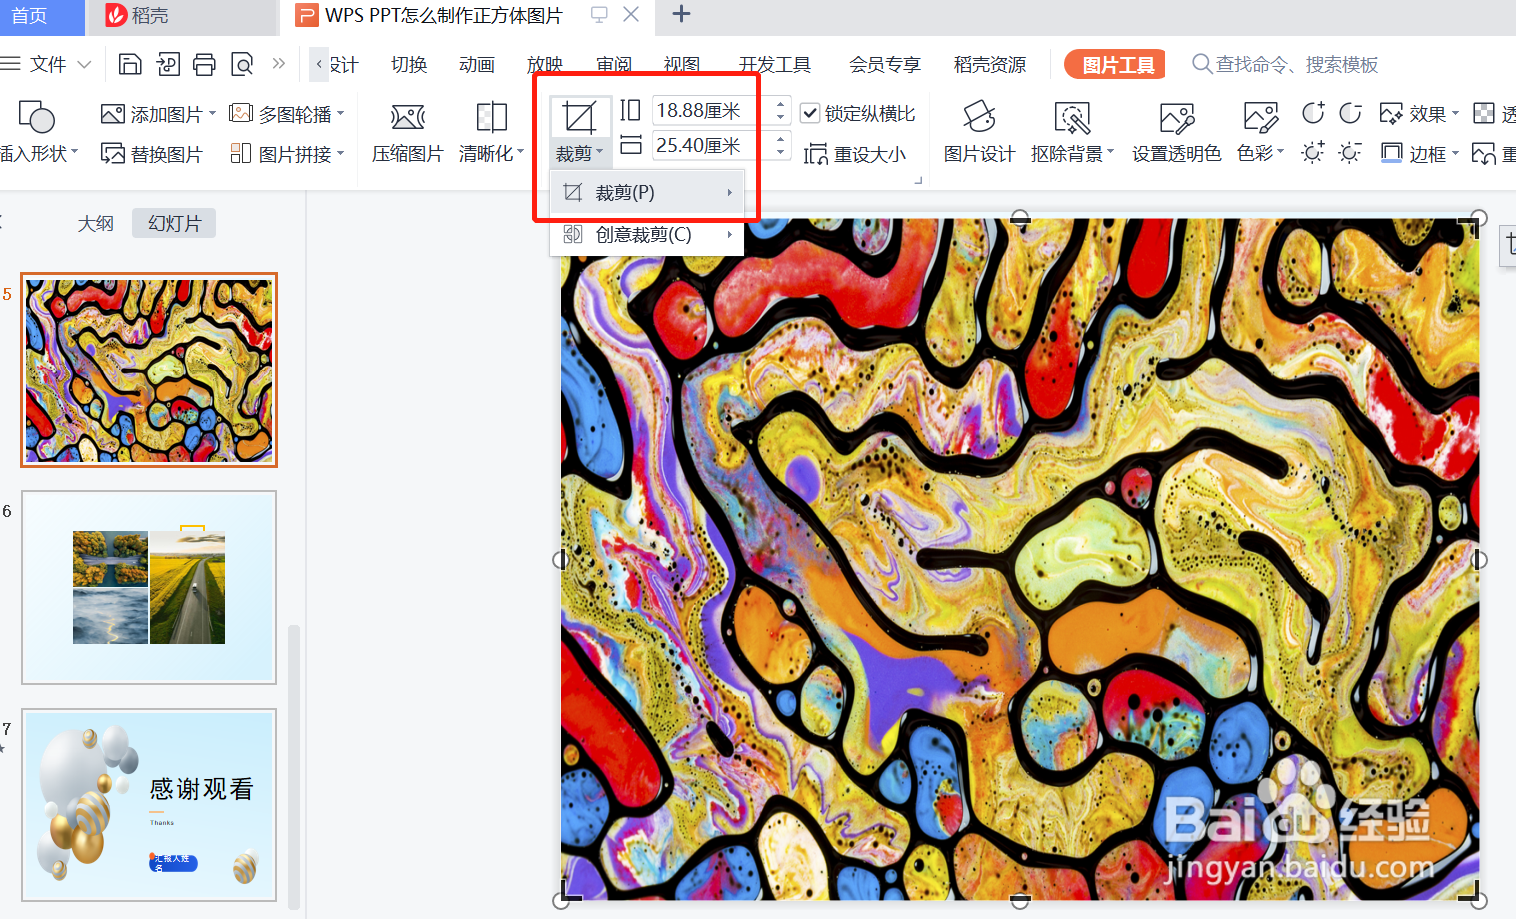This screenshot has width=1516, height=919.
Task: Select 创意裁剪(C) from the crop menu
Action: [x=646, y=235]
